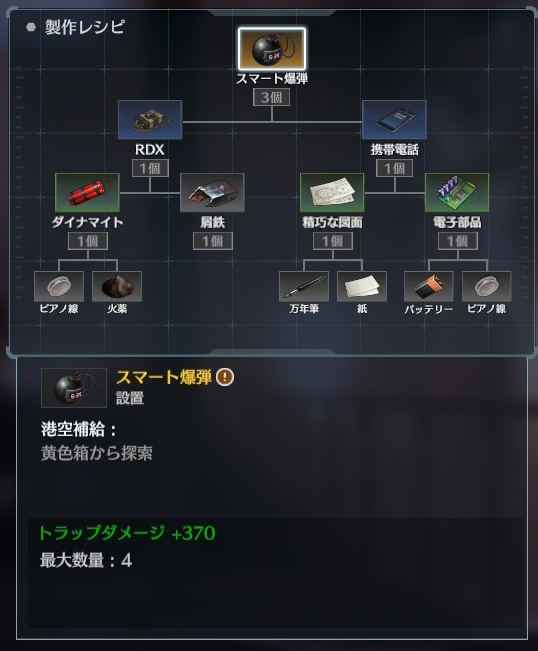Click ピアノ線 icon under ダイナマイト
Viewport: 538px width, 651px height.
pos(59,286)
